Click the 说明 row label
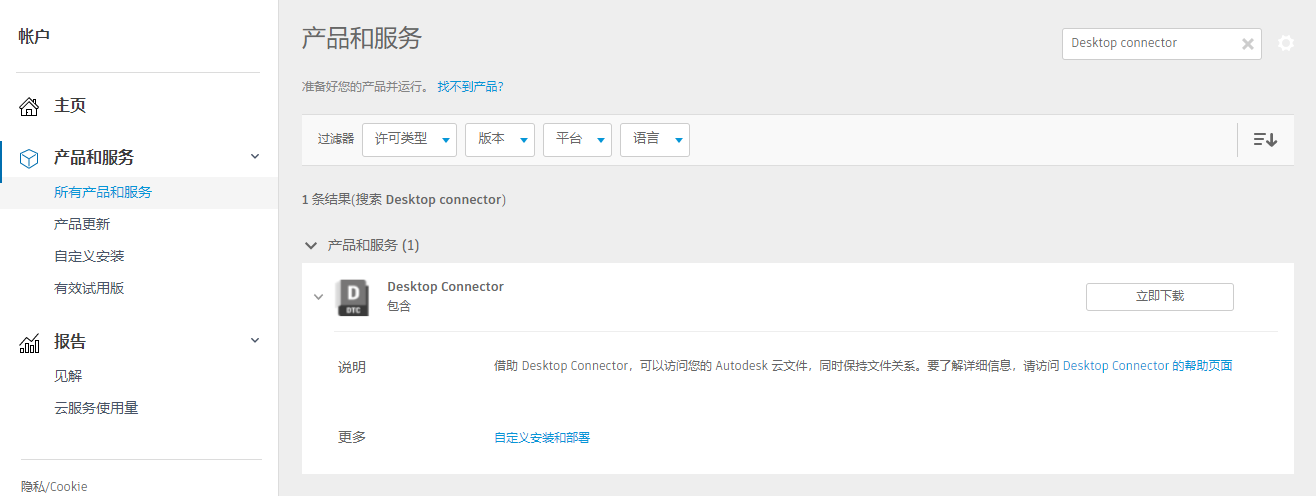This screenshot has width=1316, height=496. [x=352, y=367]
